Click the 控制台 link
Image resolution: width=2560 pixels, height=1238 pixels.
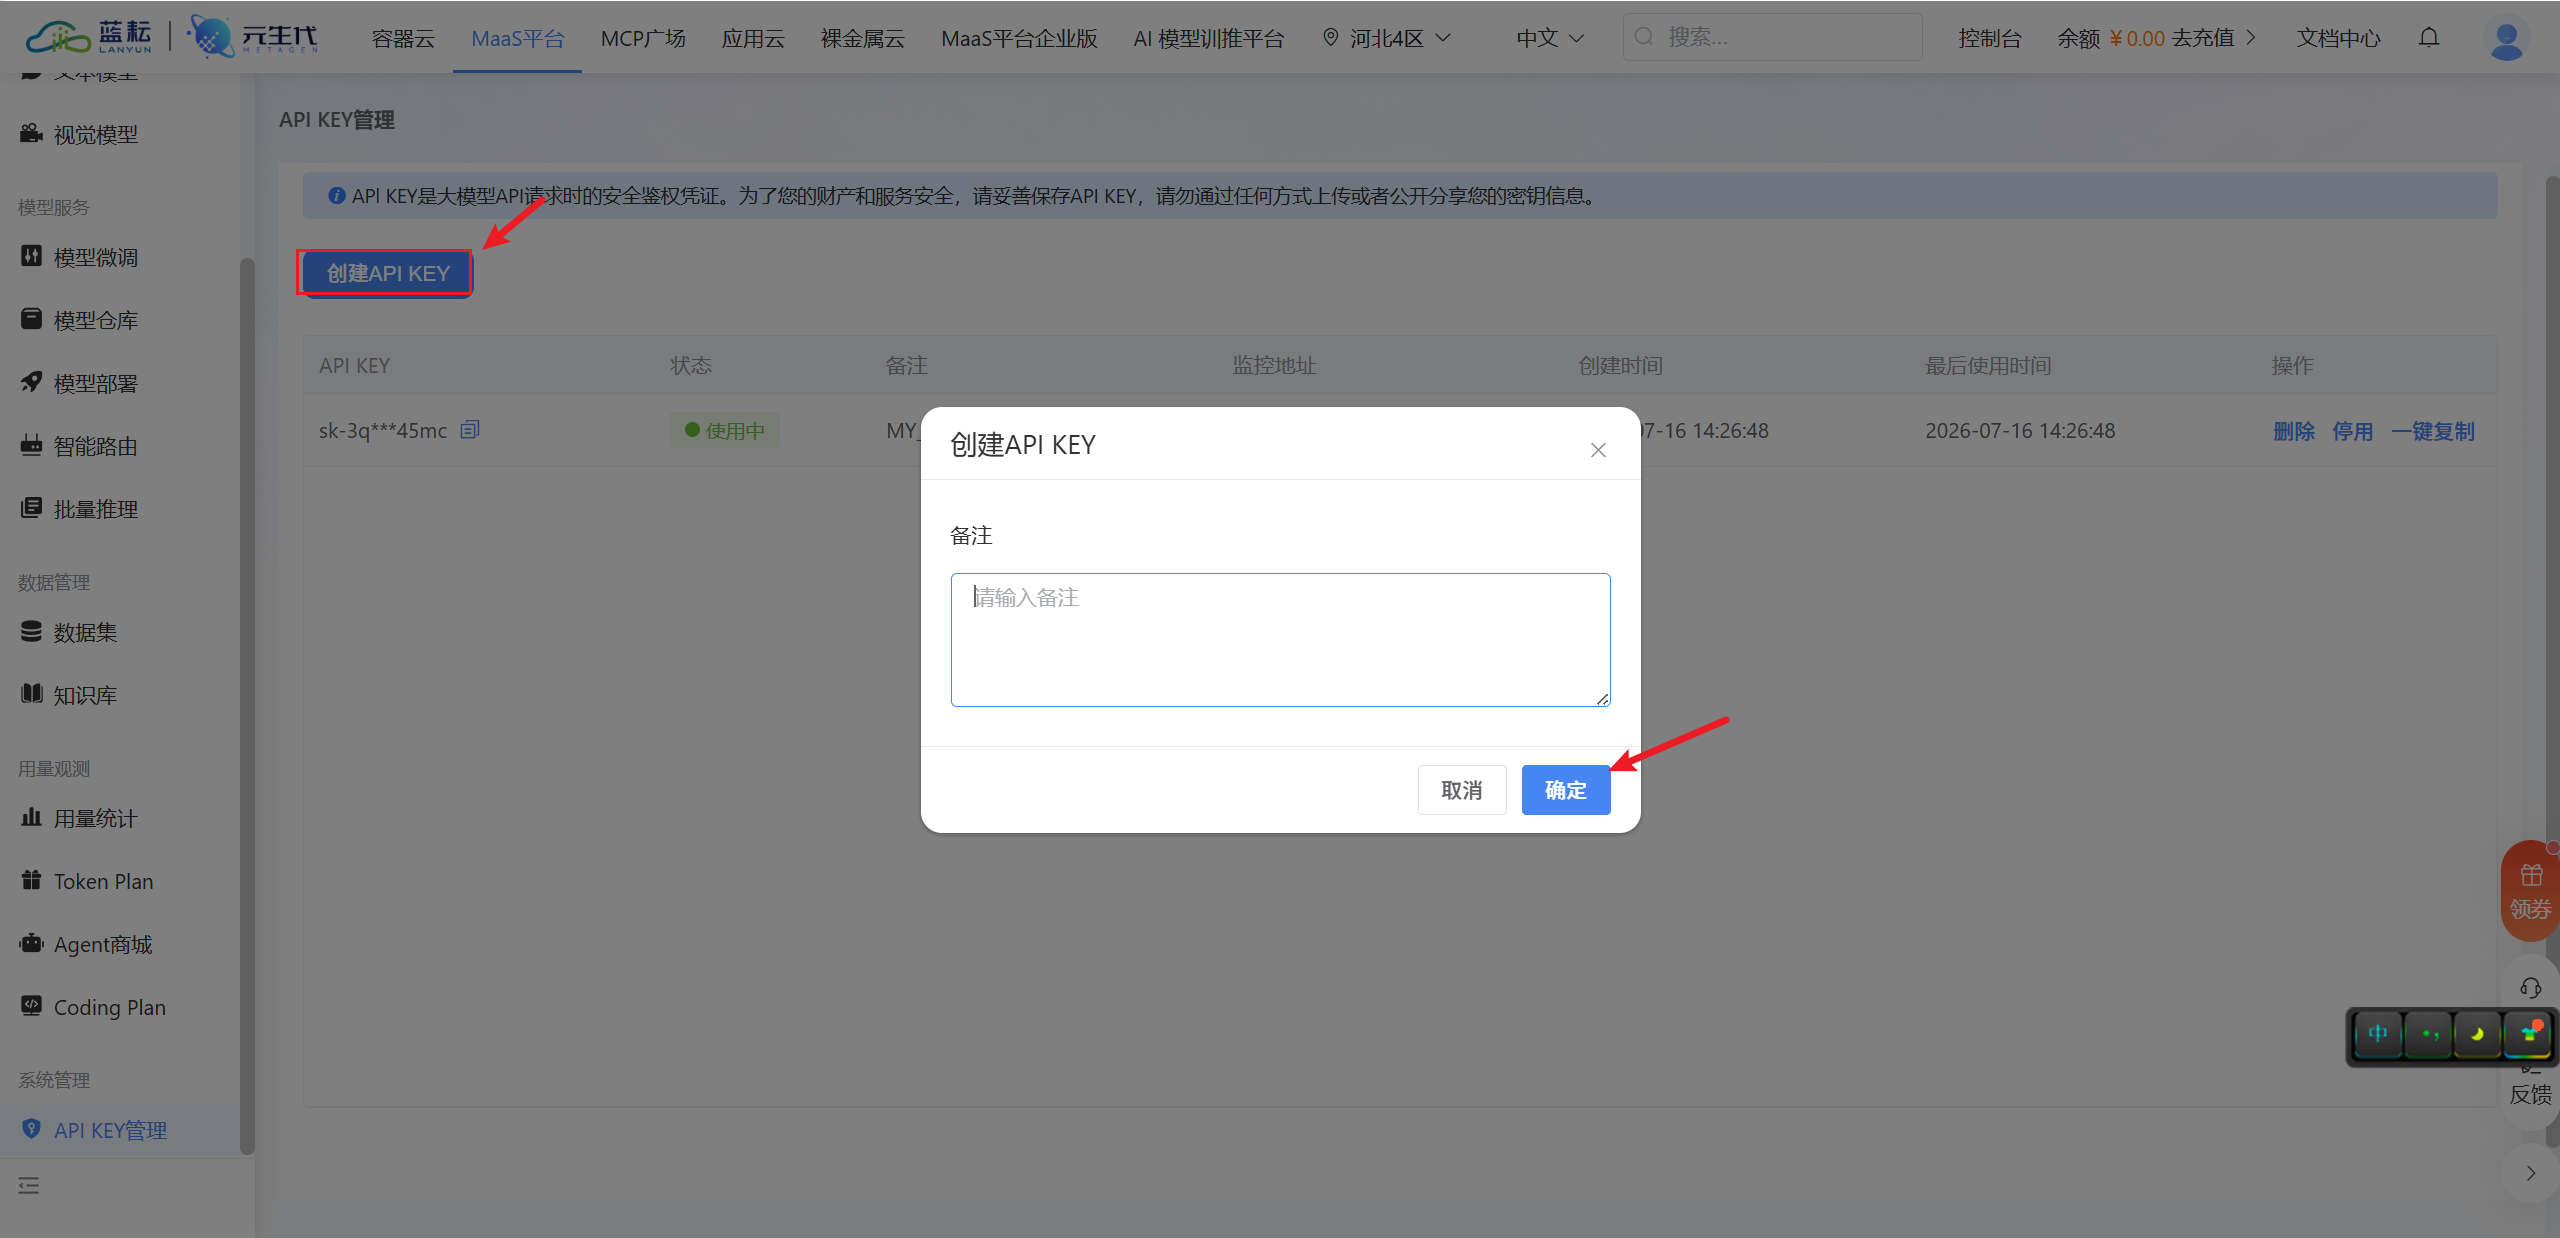[x=1989, y=38]
